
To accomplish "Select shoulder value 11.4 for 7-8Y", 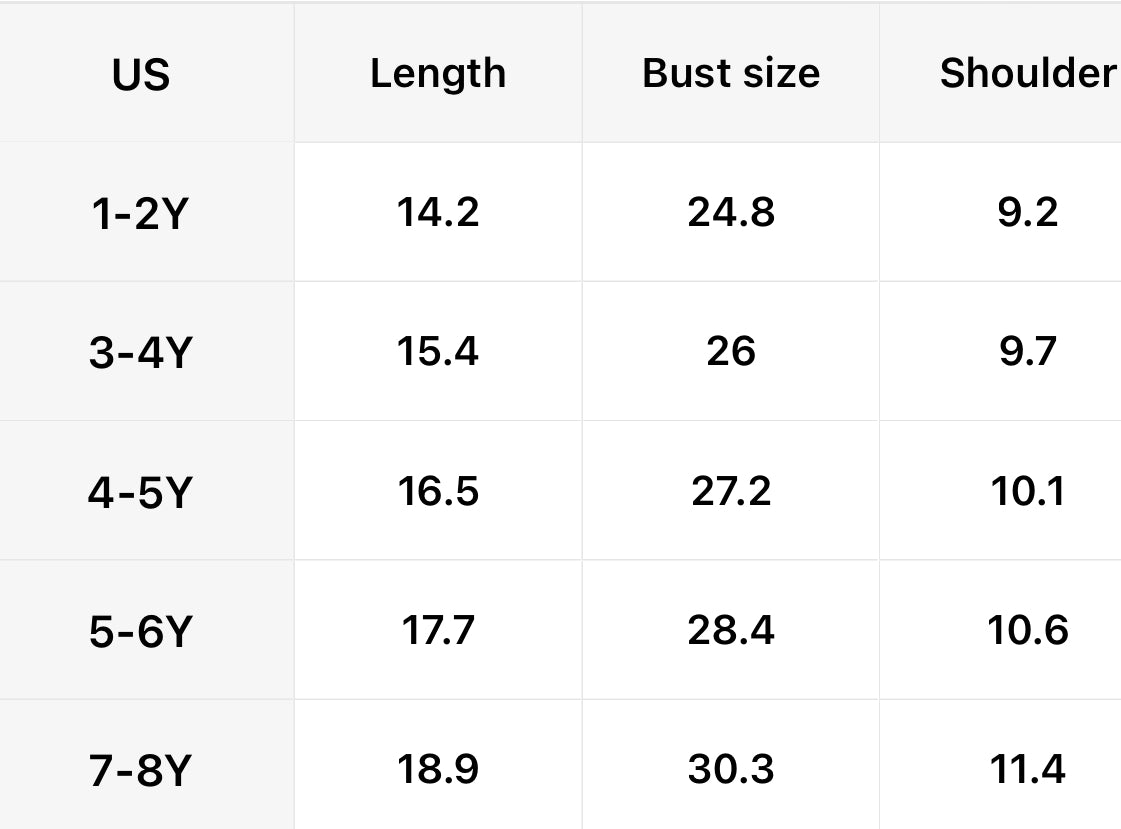I will (1028, 769).
